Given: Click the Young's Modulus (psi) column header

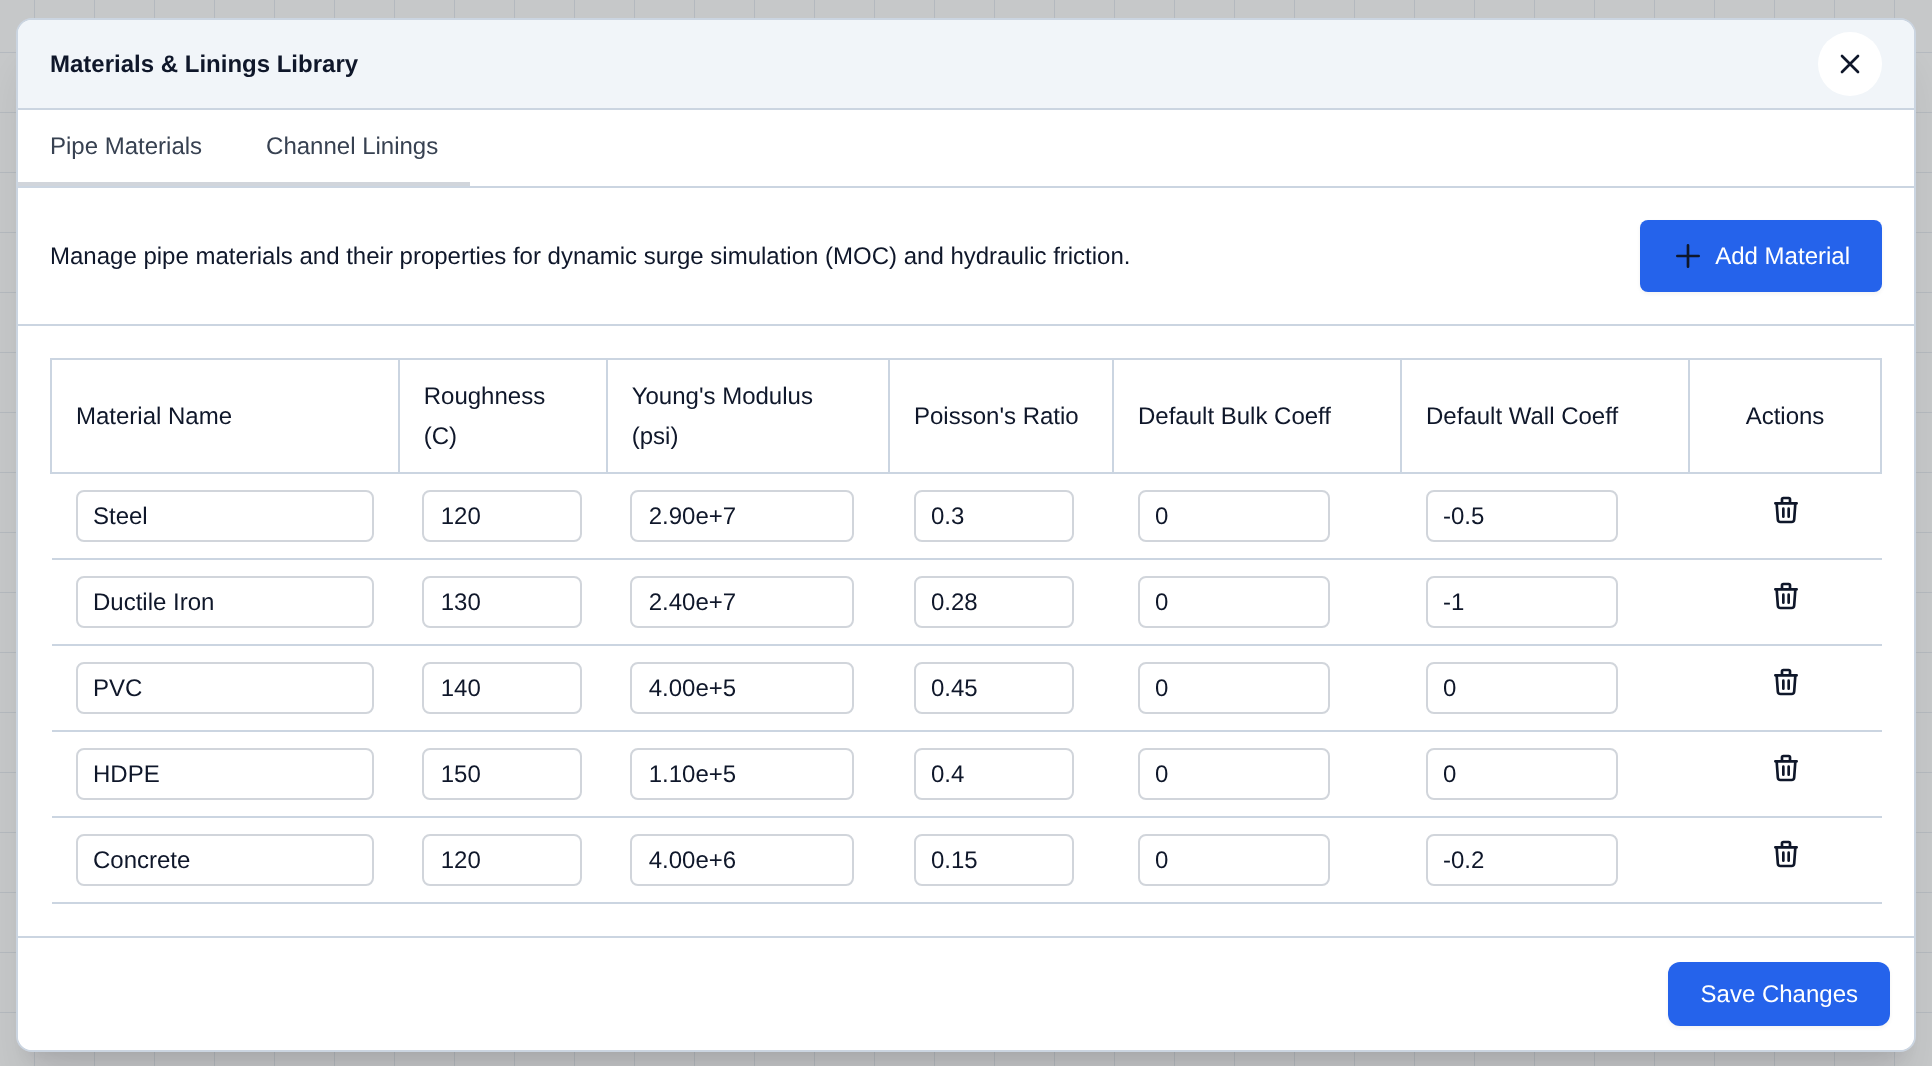Looking at the screenshot, I should pos(748,416).
